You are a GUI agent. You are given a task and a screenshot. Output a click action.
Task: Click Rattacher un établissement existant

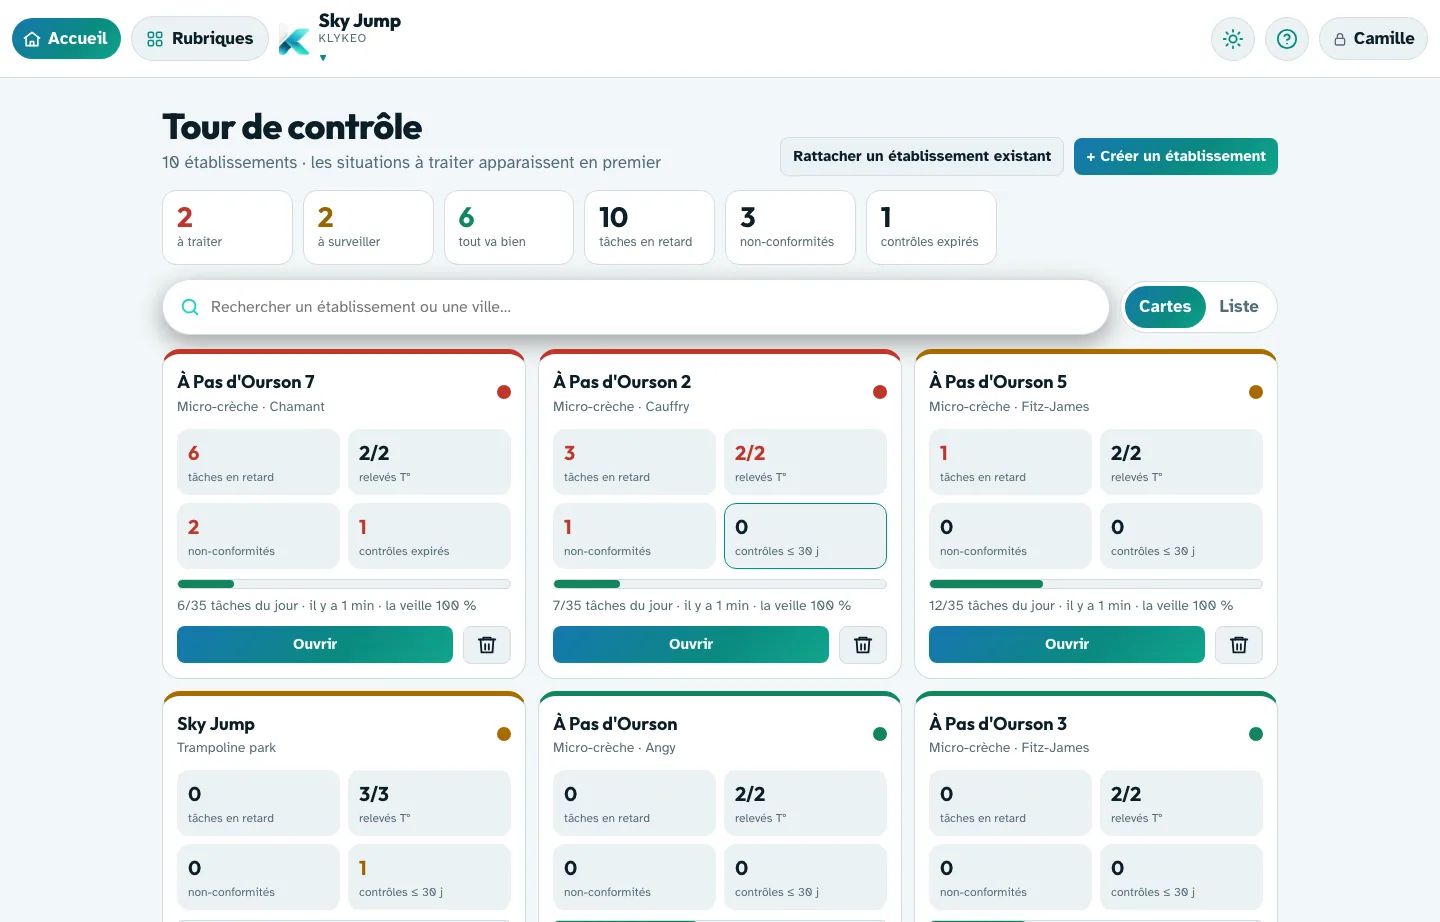point(922,157)
